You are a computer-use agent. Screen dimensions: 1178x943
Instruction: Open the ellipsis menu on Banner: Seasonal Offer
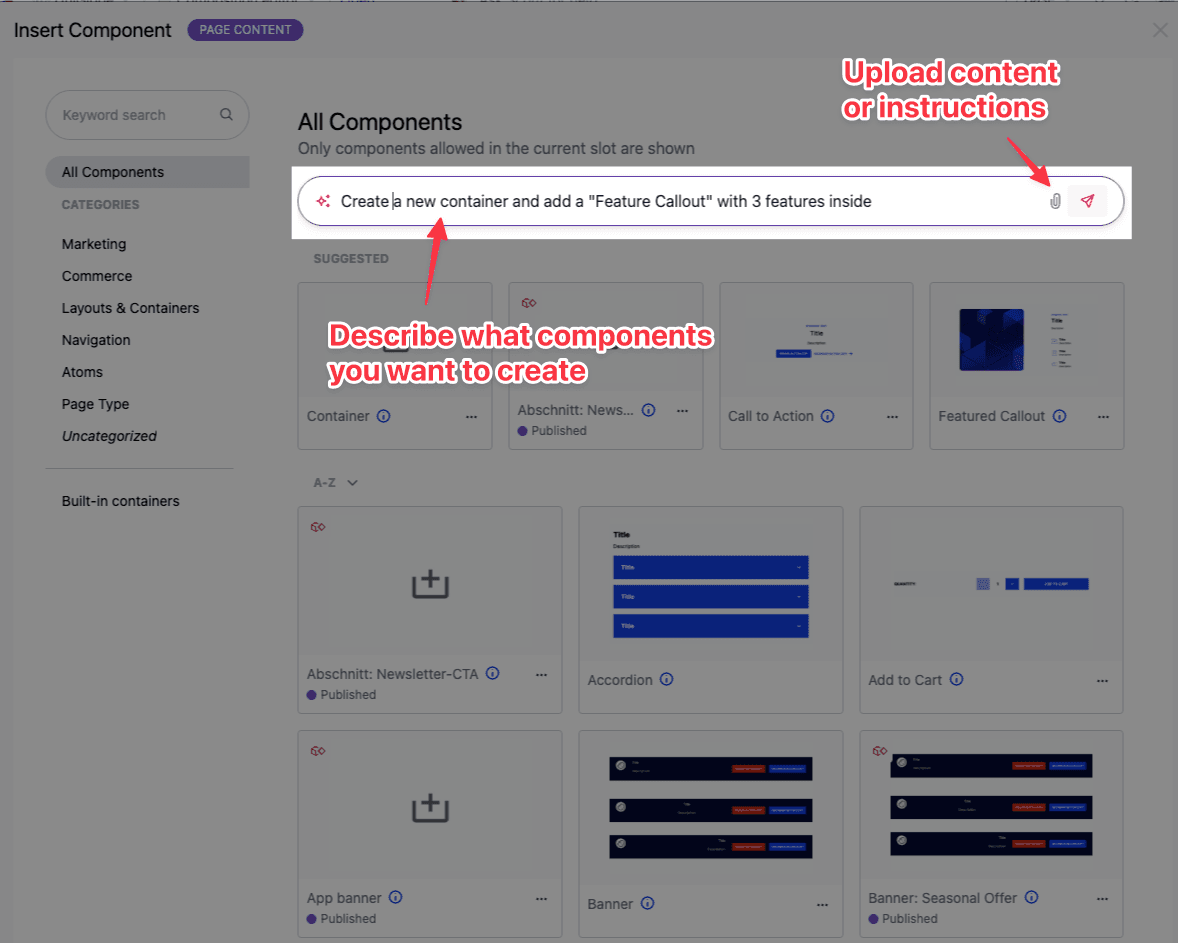click(1102, 898)
